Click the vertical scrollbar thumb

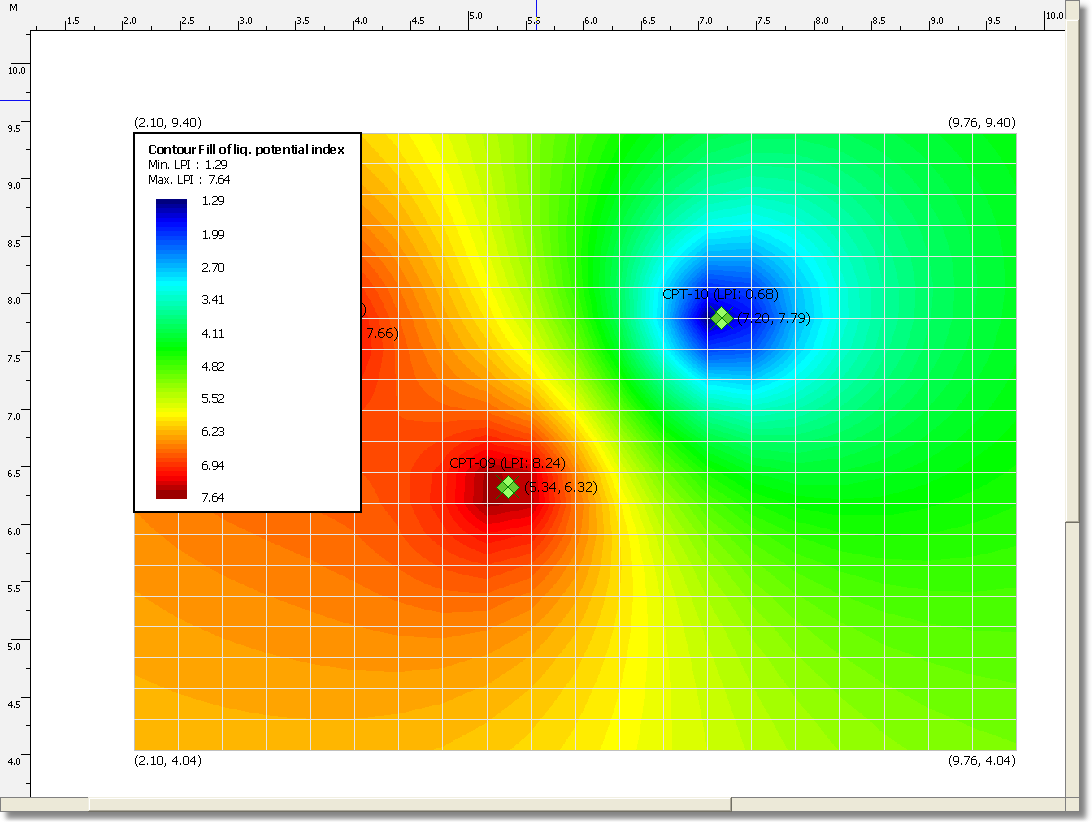point(1070,270)
